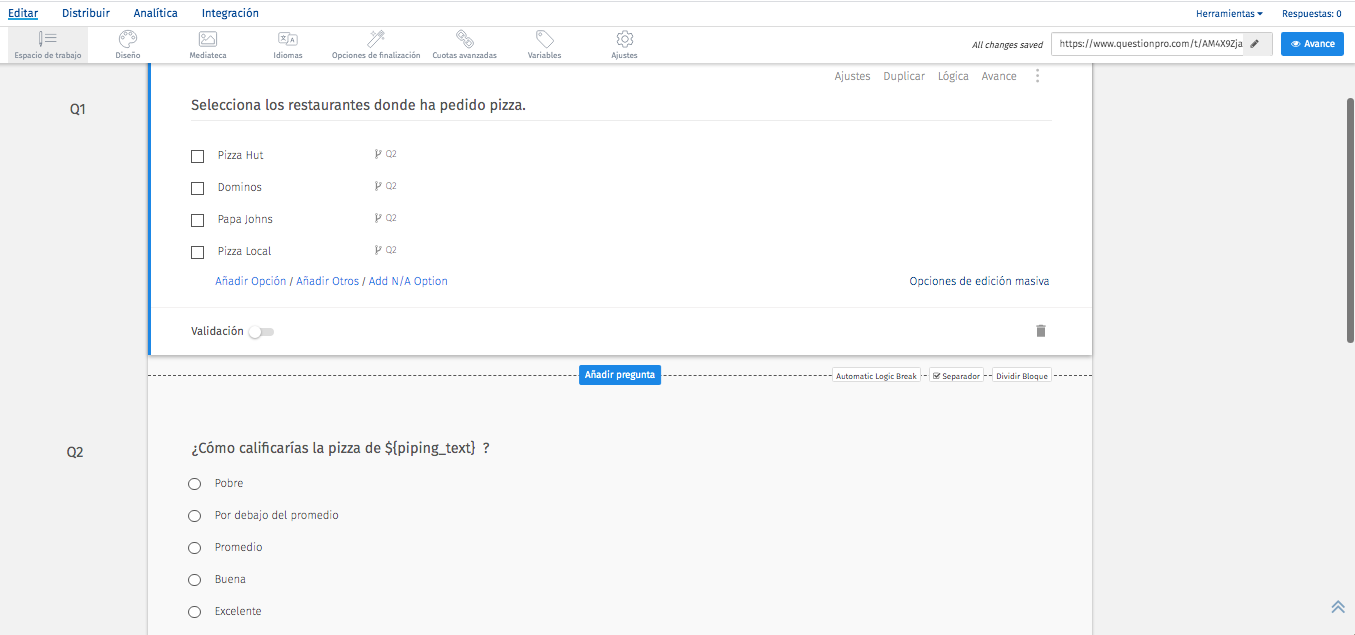Switch to the Distribuir tab
The height and width of the screenshot is (635, 1355).
coord(86,13)
